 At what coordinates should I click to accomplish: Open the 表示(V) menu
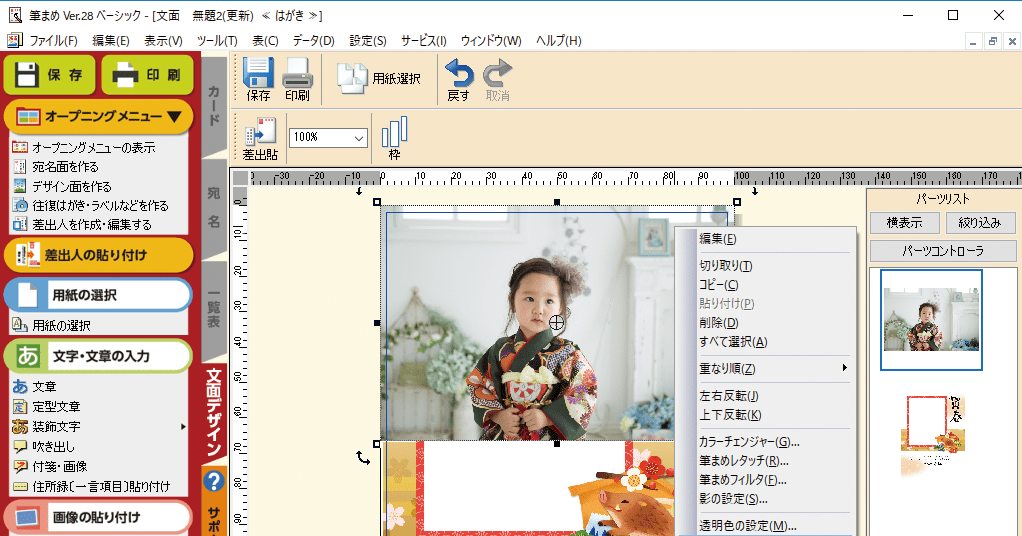point(163,40)
